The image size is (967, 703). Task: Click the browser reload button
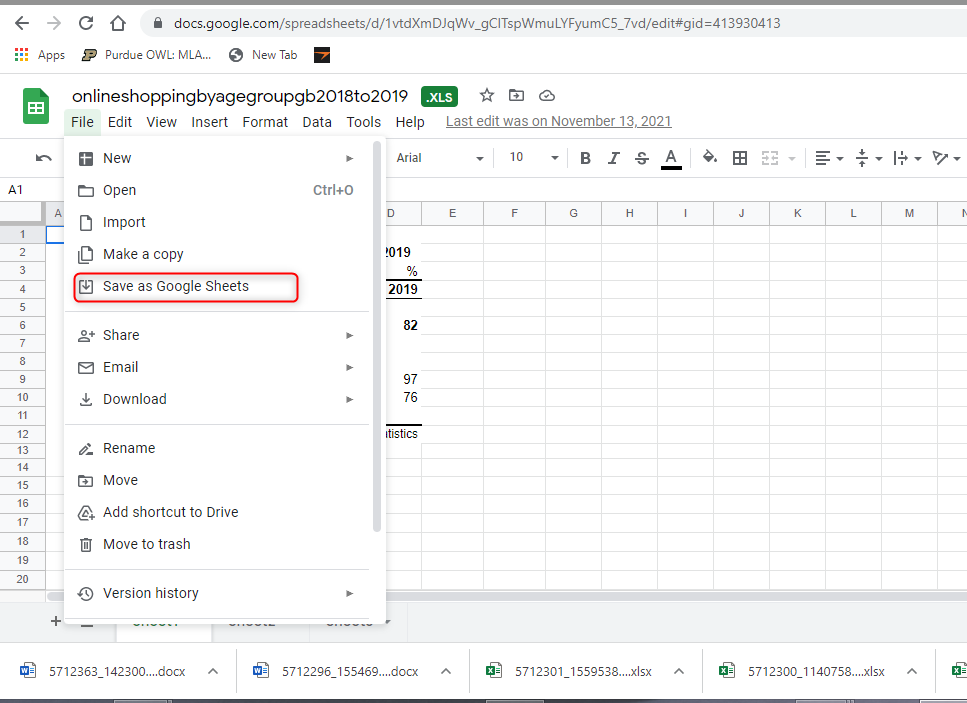pyautogui.click(x=86, y=23)
